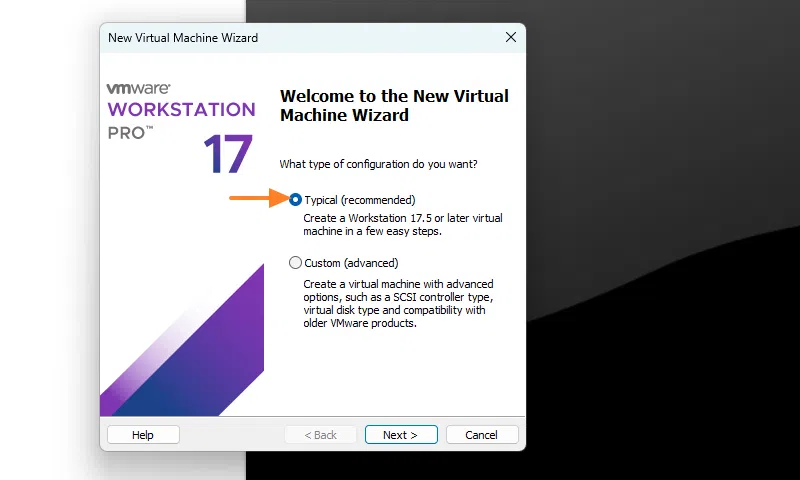
Task: Click the Next button
Action: click(x=401, y=435)
